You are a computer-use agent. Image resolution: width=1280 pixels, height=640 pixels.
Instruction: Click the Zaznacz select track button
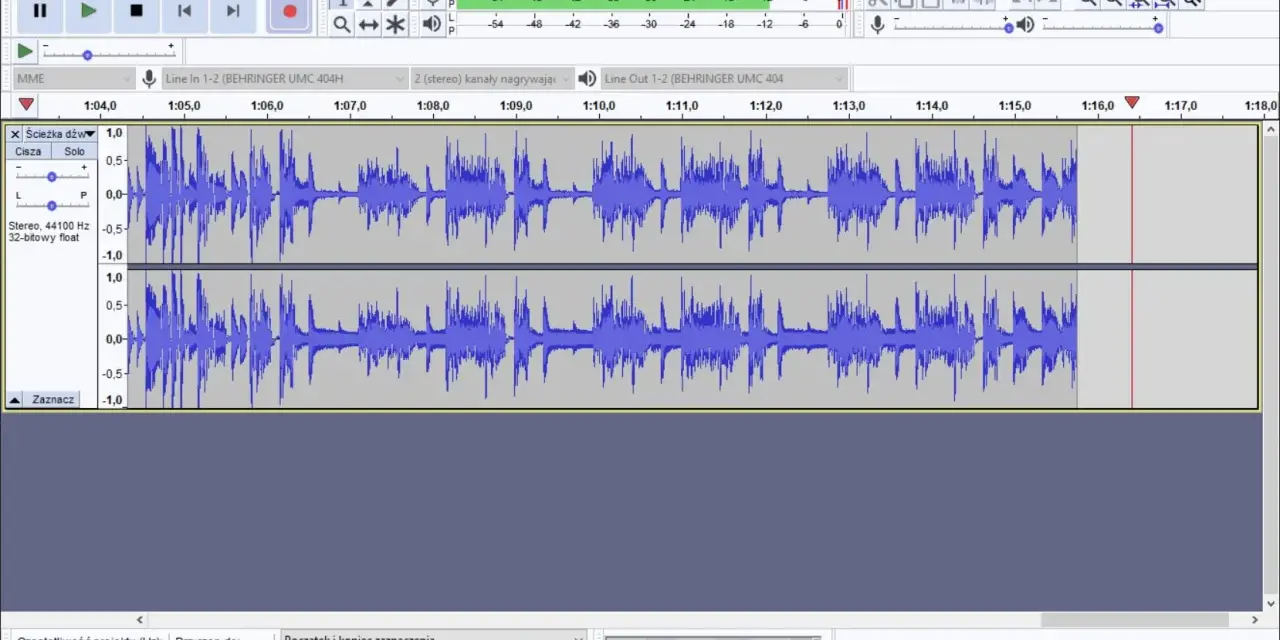tap(53, 399)
